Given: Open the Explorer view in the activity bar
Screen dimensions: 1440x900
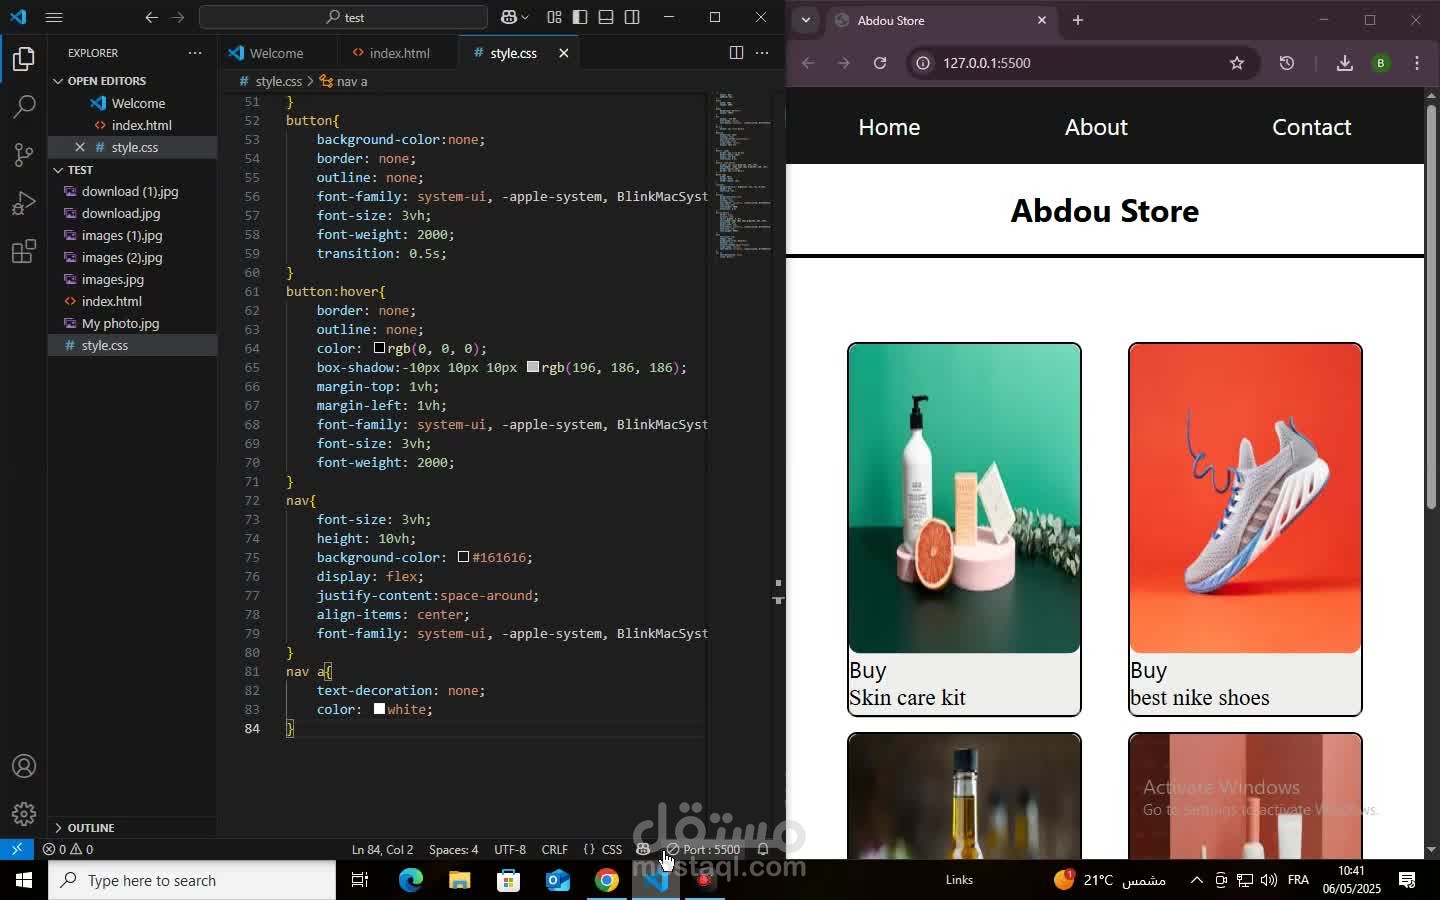Looking at the screenshot, I should [24, 59].
